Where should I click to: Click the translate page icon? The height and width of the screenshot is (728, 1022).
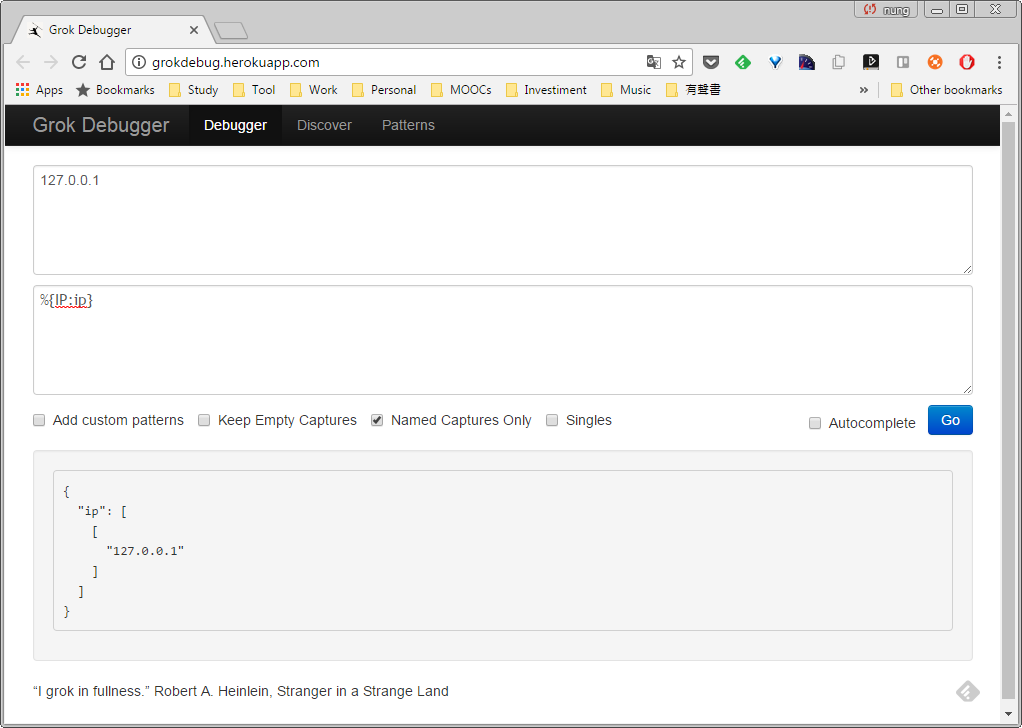(654, 63)
